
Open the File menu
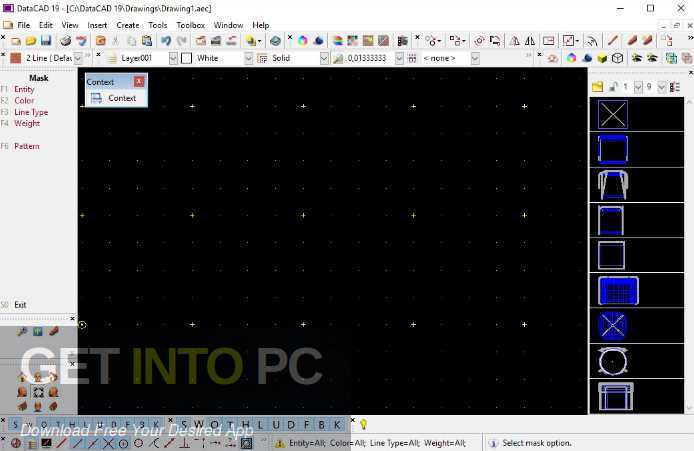click(x=23, y=25)
